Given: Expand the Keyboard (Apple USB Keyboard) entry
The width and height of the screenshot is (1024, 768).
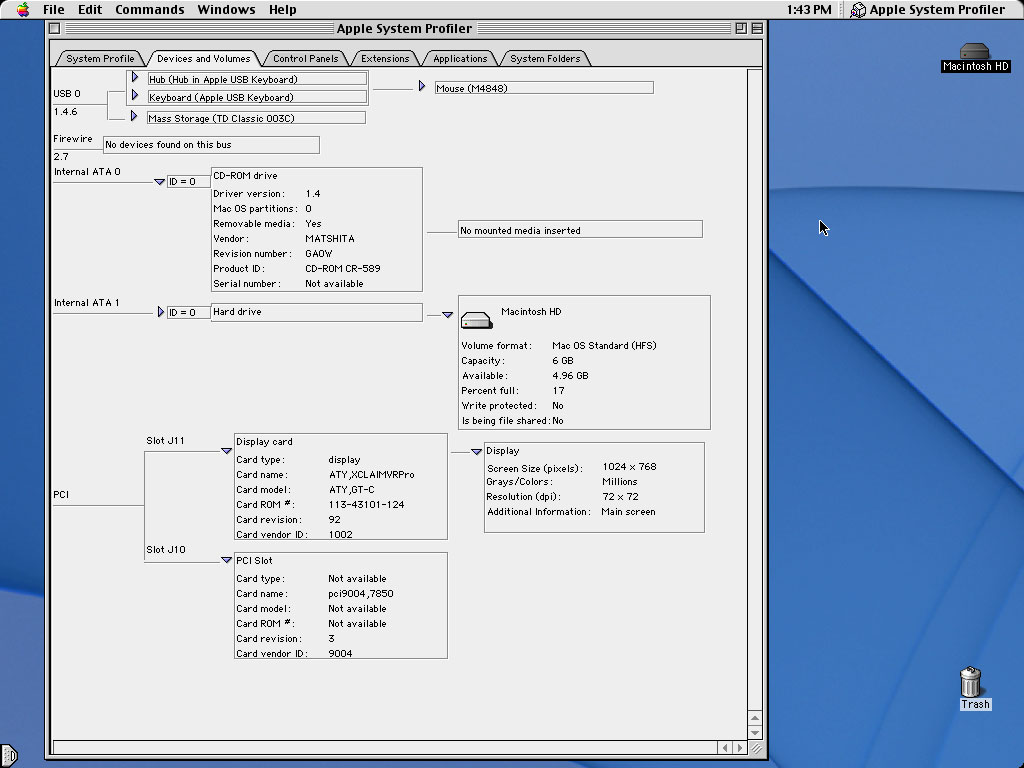Looking at the screenshot, I should [135, 95].
